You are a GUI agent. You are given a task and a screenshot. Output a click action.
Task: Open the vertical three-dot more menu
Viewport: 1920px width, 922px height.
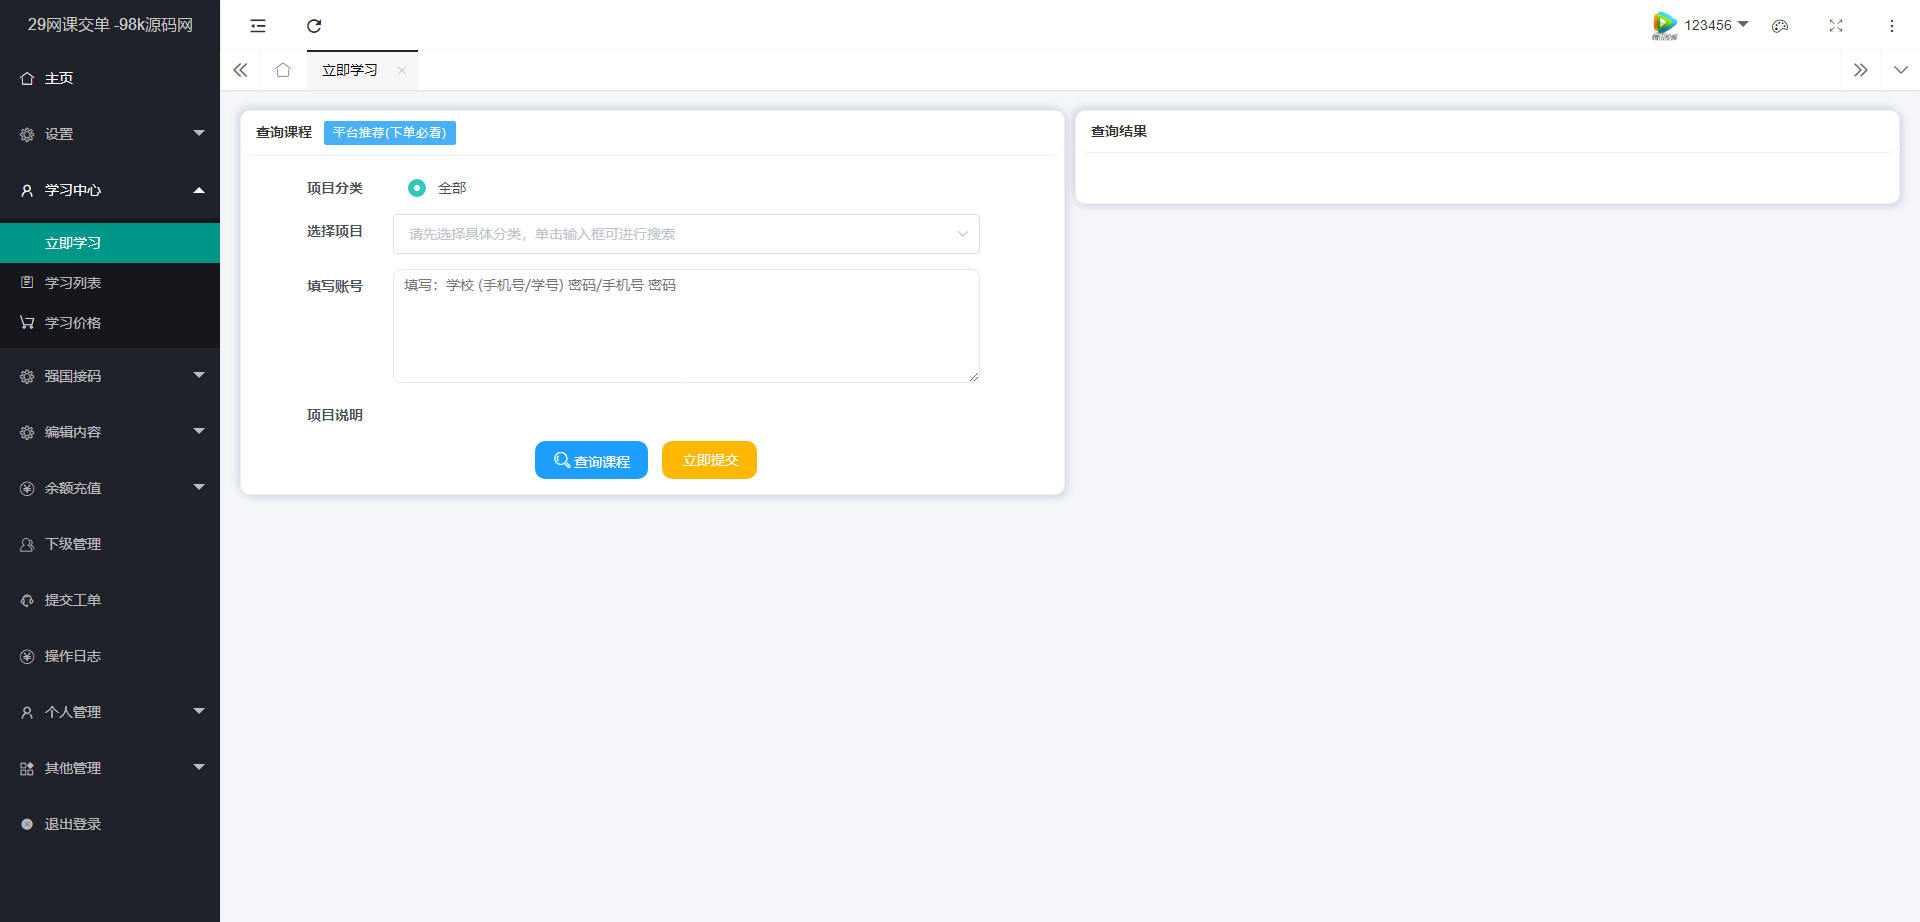1891,26
